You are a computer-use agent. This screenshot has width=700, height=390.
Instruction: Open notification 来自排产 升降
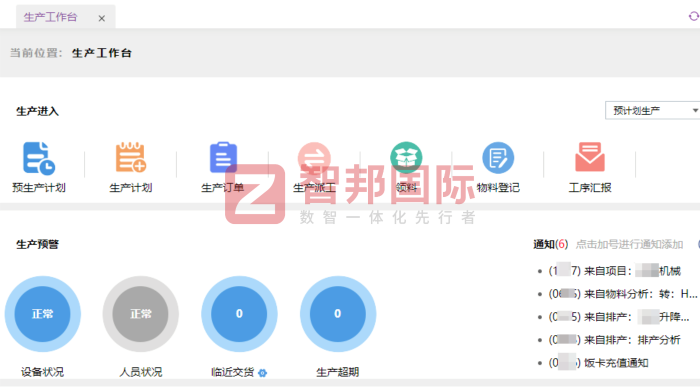619,317
